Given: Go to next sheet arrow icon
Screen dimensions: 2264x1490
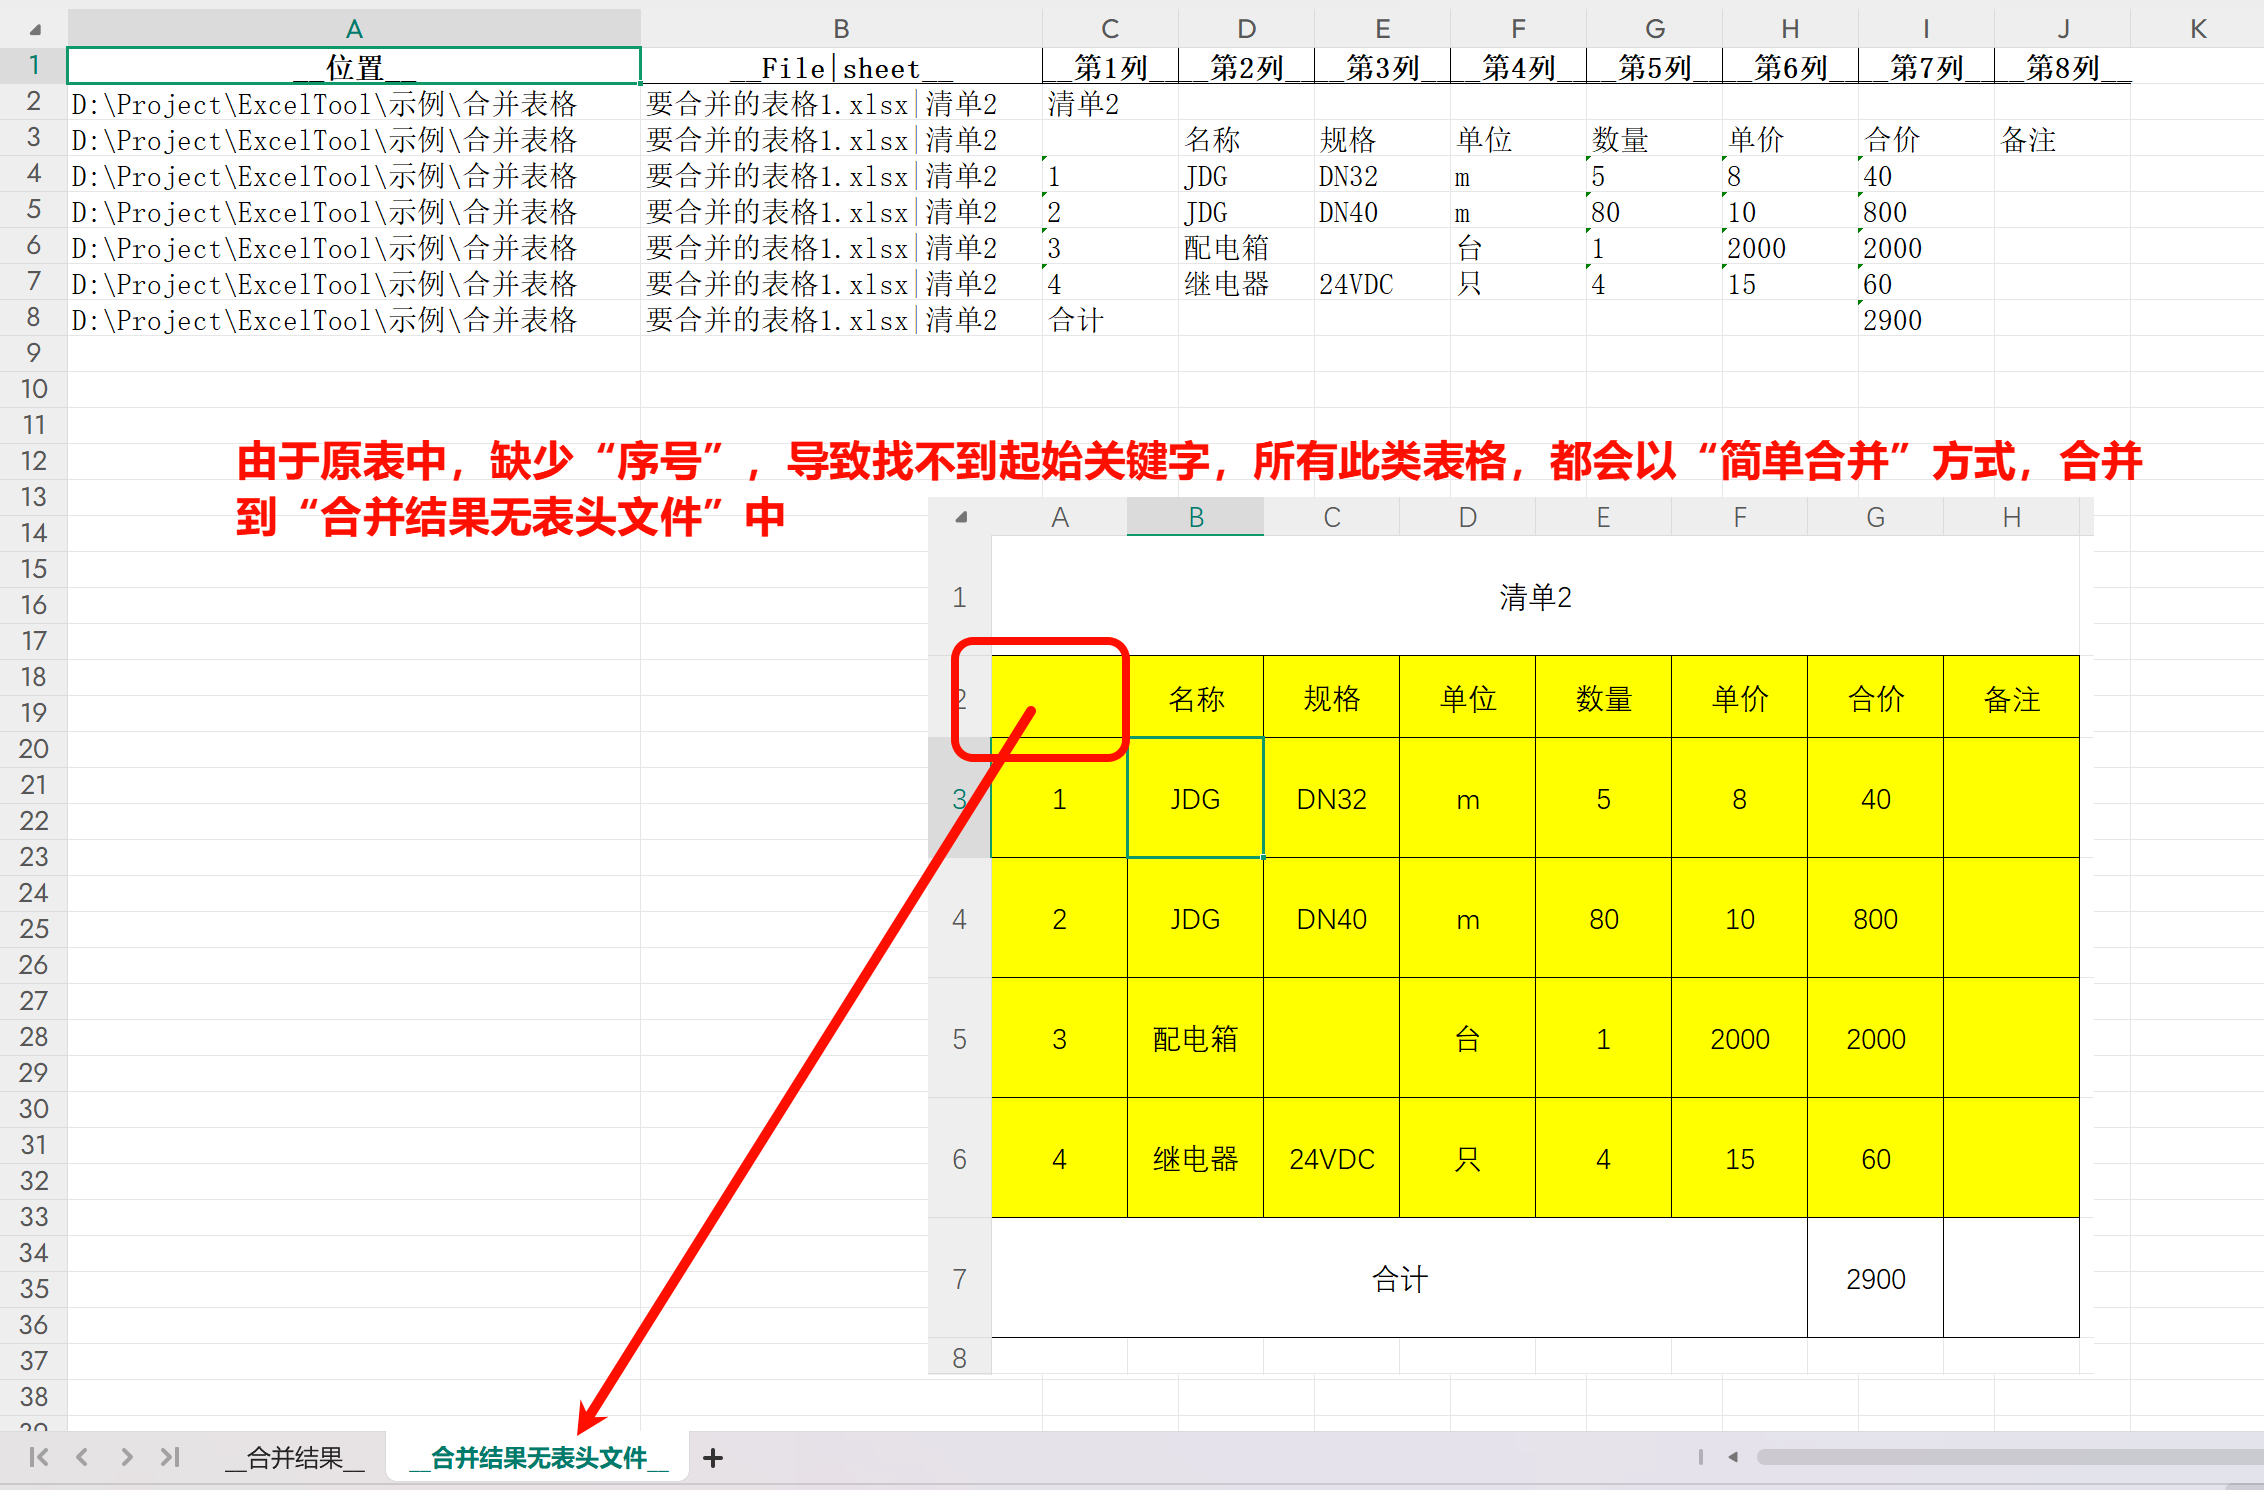Looking at the screenshot, I should pyautogui.click(x=130, y=1457).
